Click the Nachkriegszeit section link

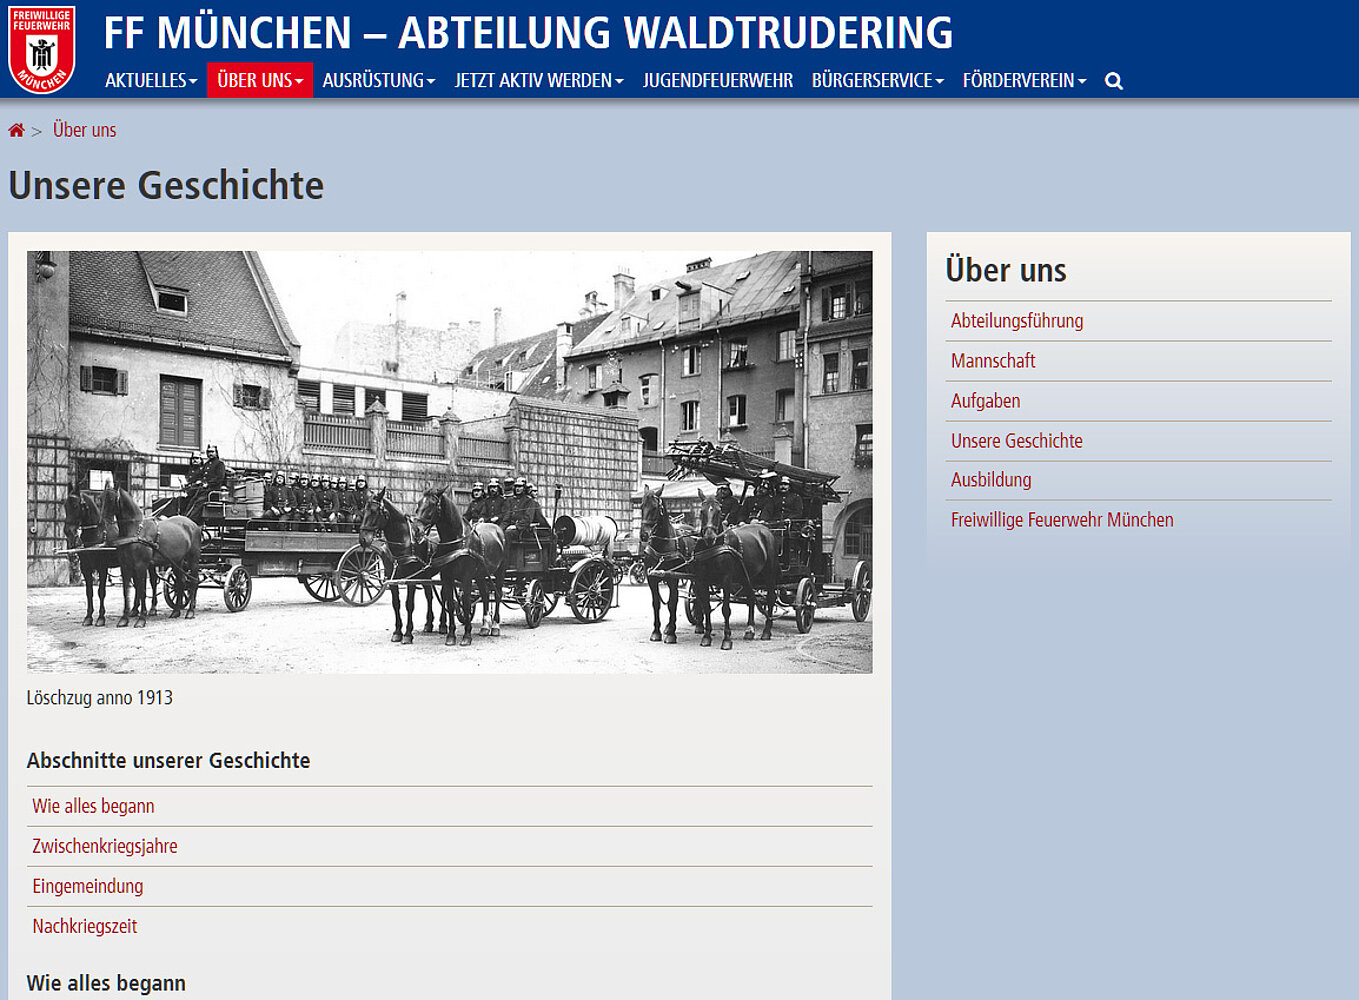pos(84,926)
